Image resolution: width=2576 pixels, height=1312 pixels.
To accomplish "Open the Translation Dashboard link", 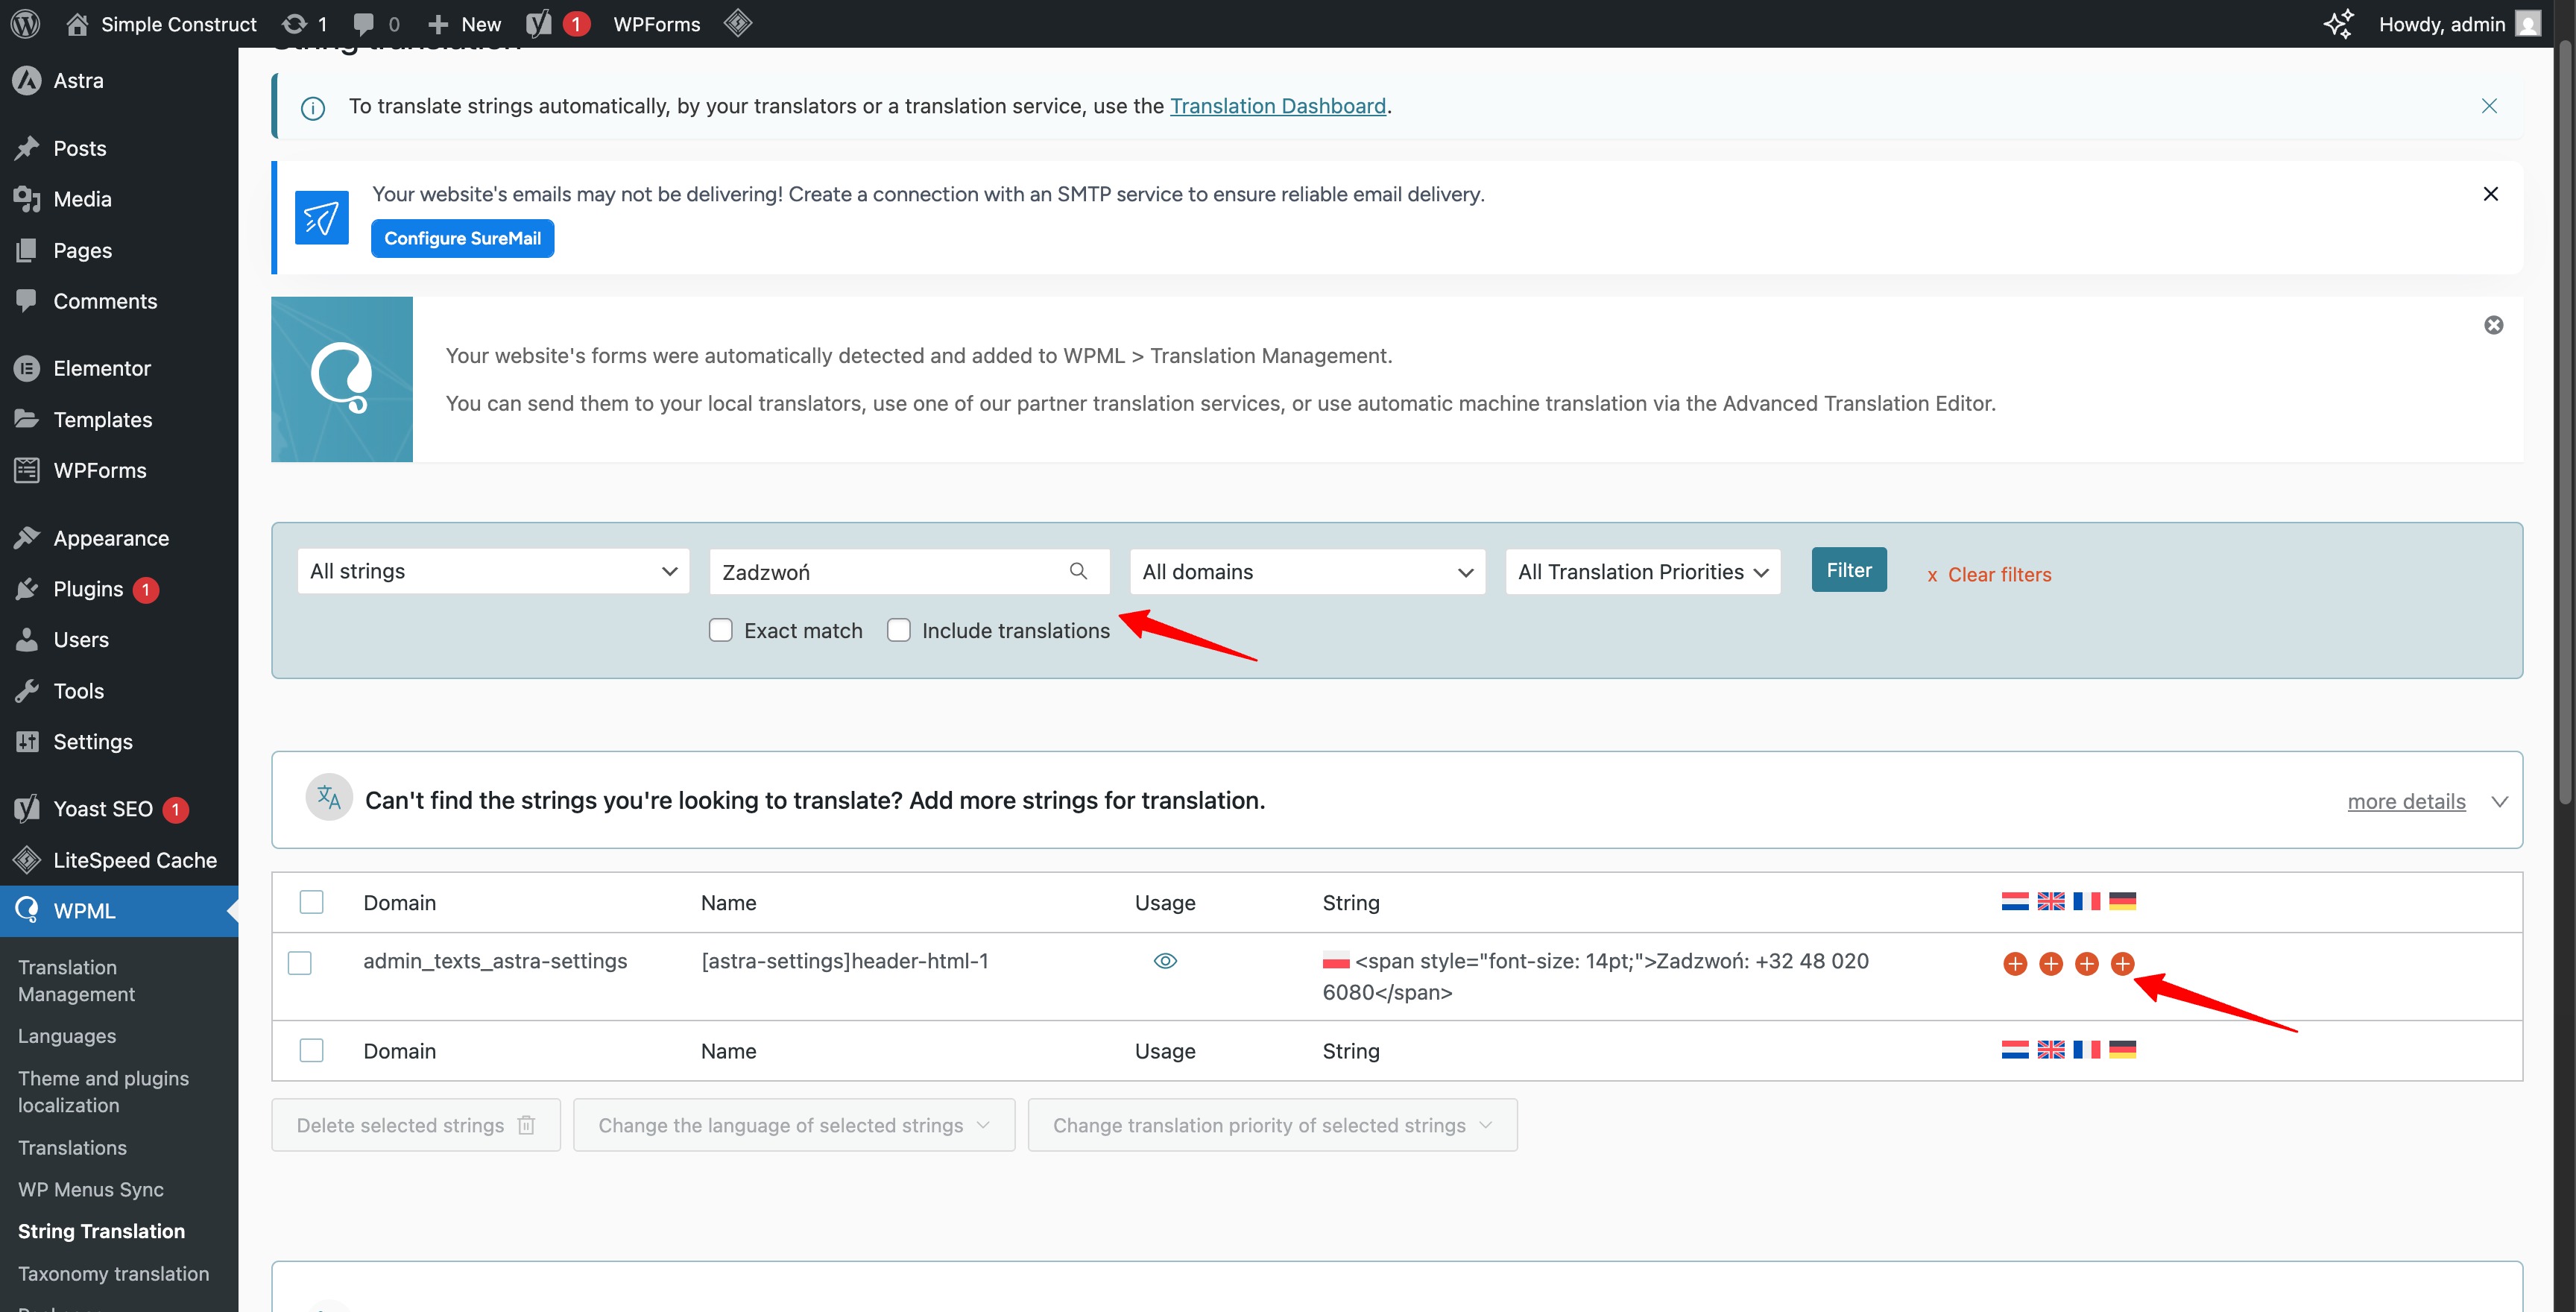I will click(x=1278, y=106).
